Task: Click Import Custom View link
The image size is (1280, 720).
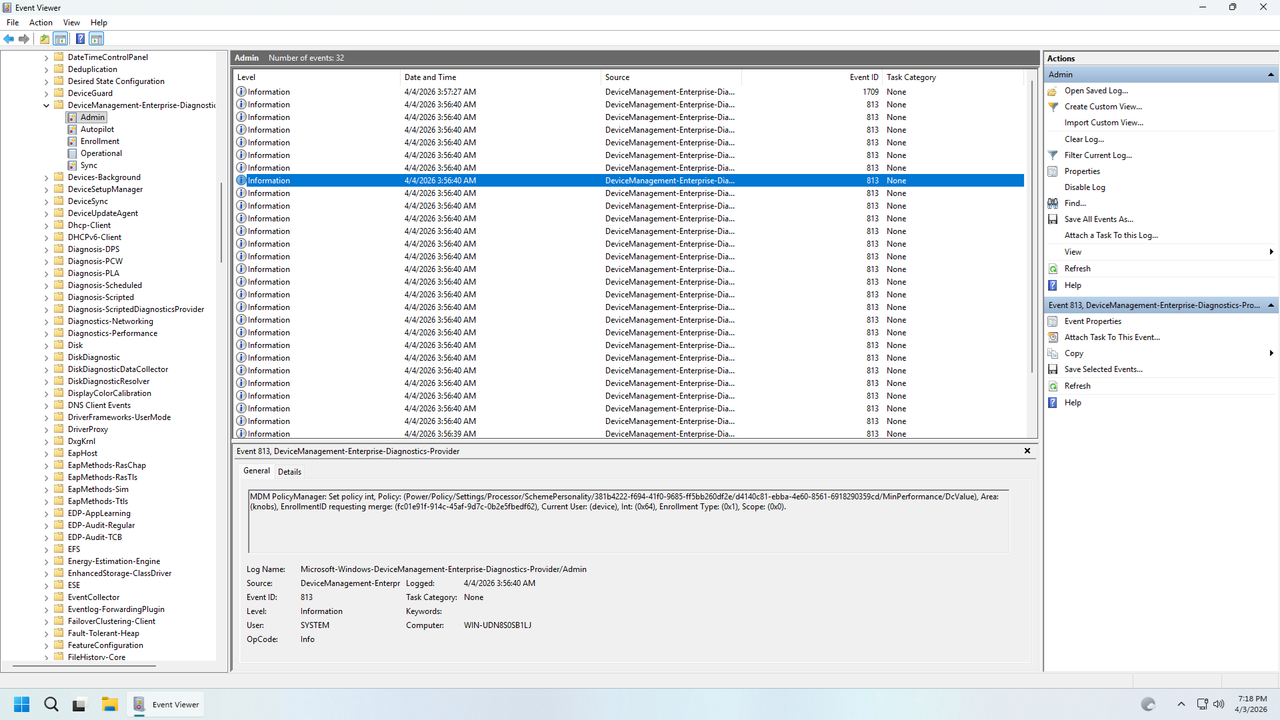Action: 1104,123
